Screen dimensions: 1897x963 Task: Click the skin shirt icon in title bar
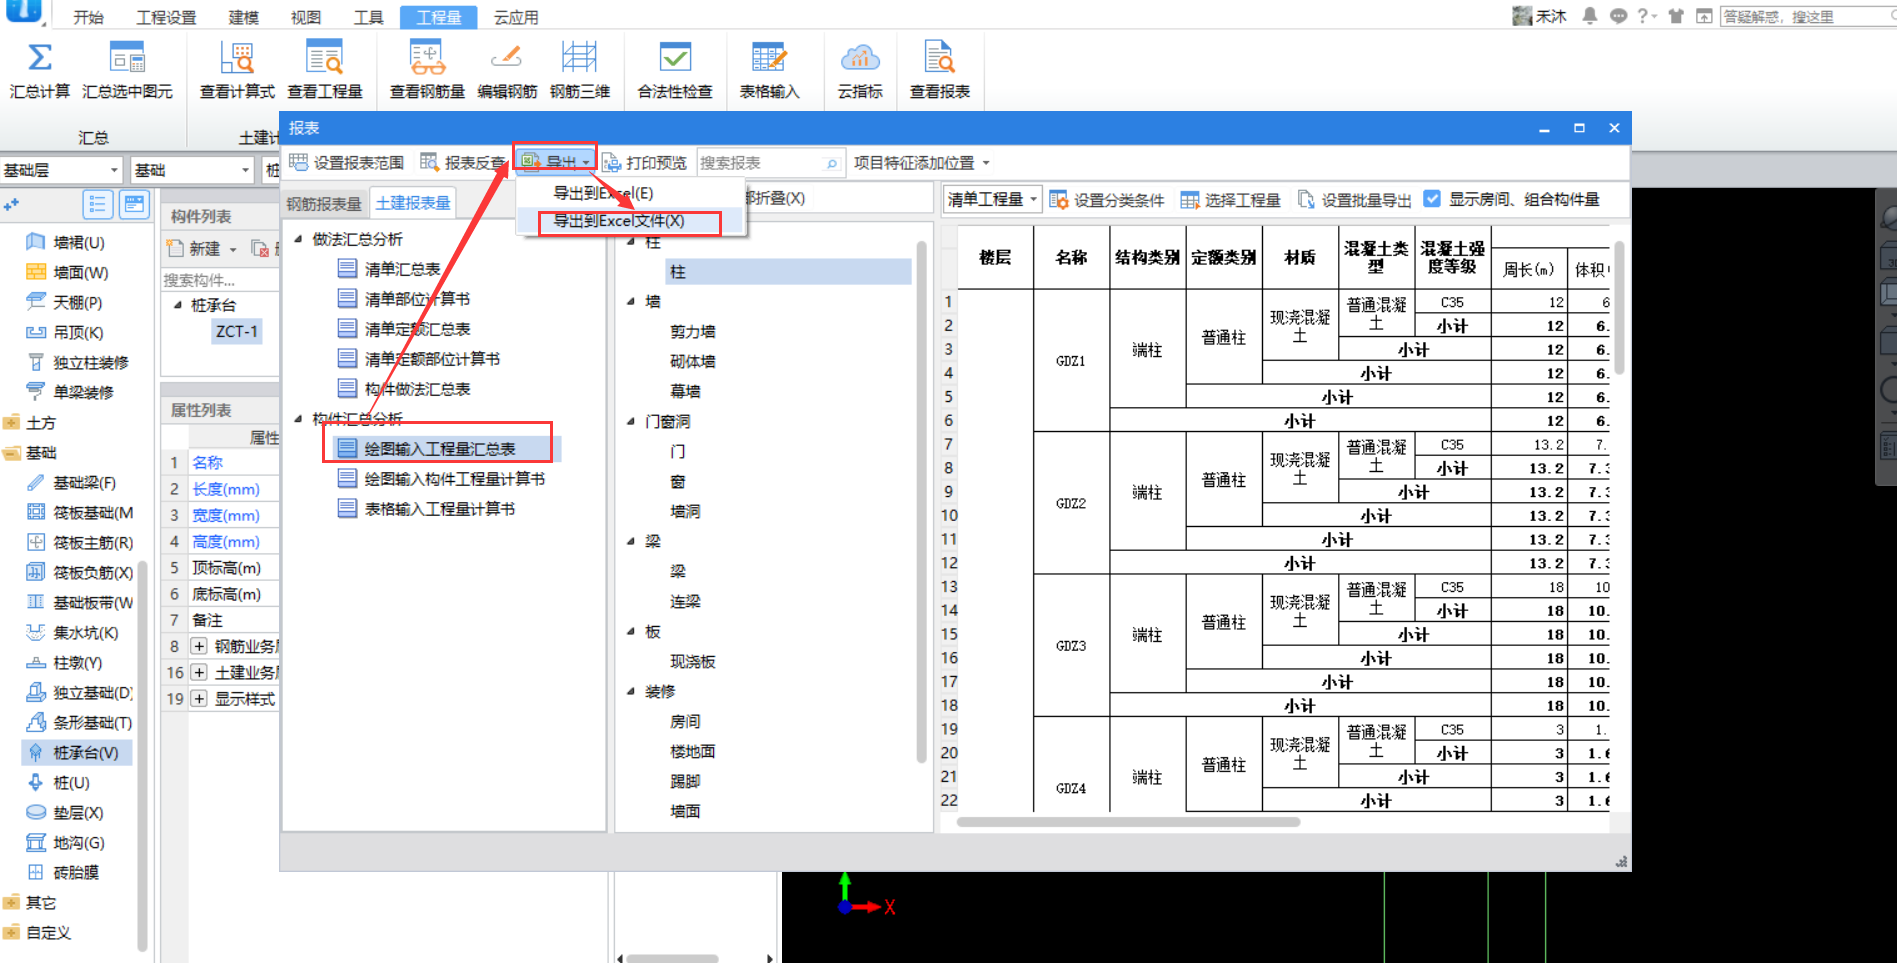tap(1676, 16)
